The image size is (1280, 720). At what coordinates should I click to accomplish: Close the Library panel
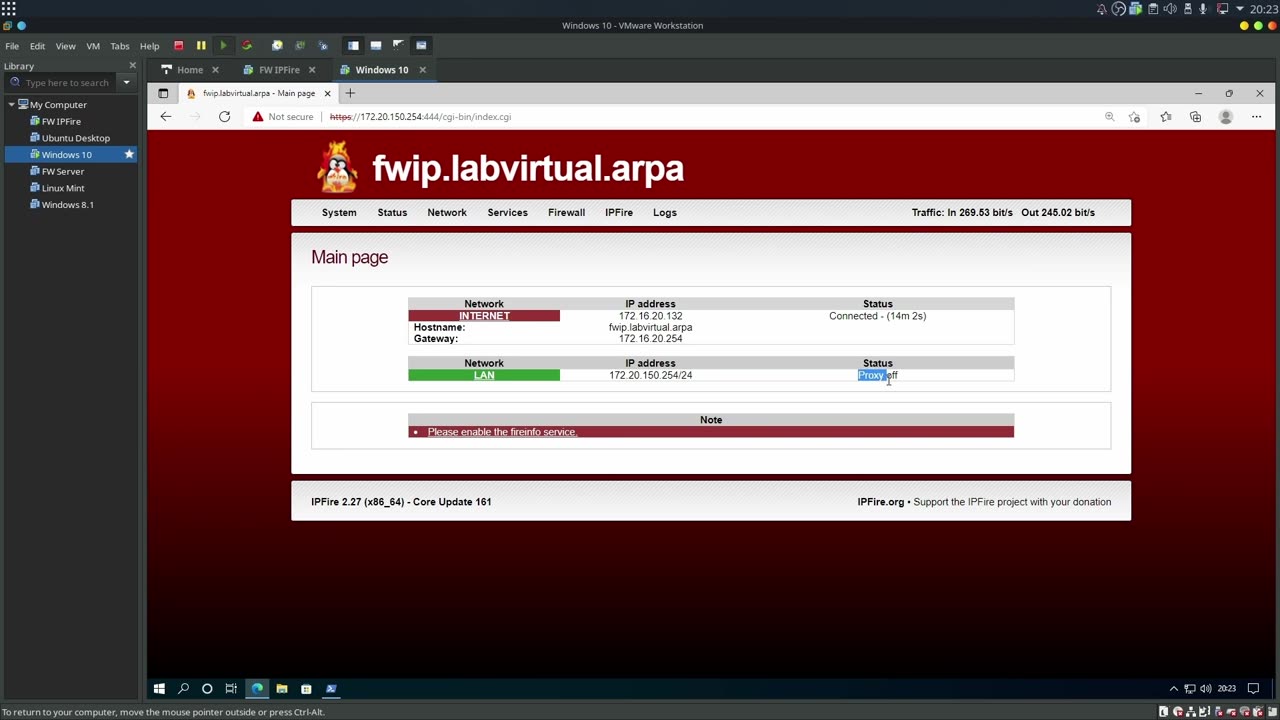[132, 66]
